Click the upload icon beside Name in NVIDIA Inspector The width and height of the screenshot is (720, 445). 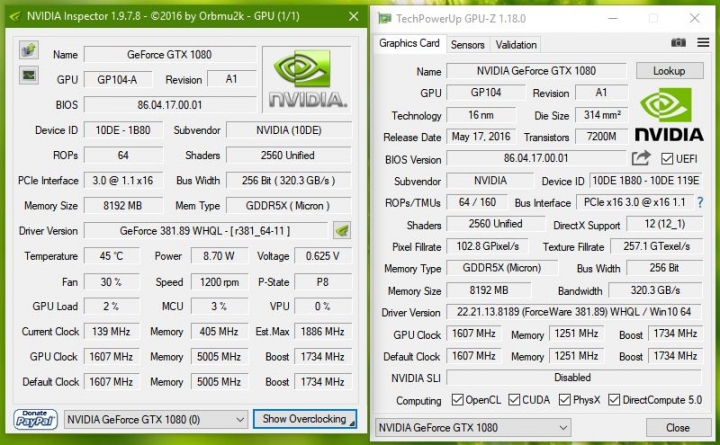(28, 50)
